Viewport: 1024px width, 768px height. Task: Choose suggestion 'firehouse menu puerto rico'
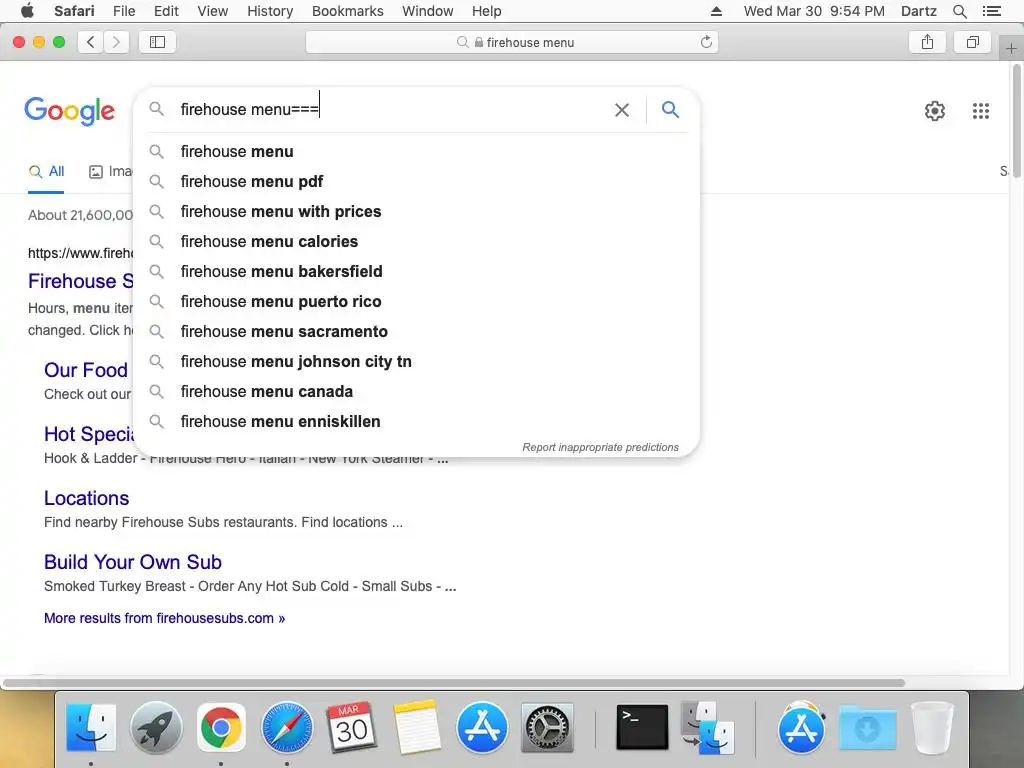coord(418,302)
